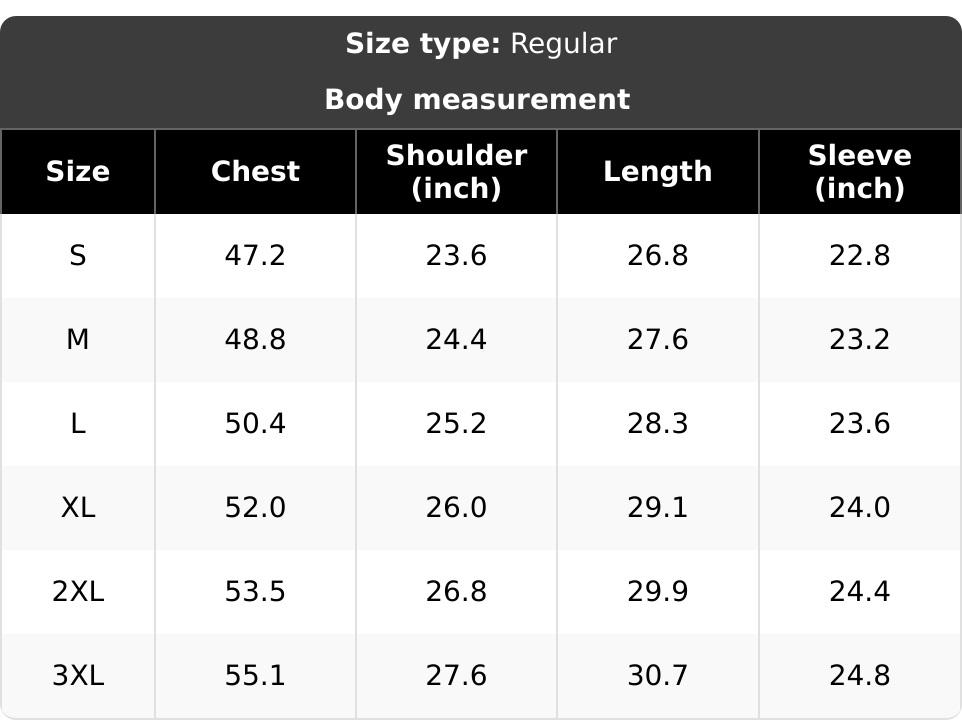Select the XL size row label
962x720 pixels.
[x=78, y=508]
